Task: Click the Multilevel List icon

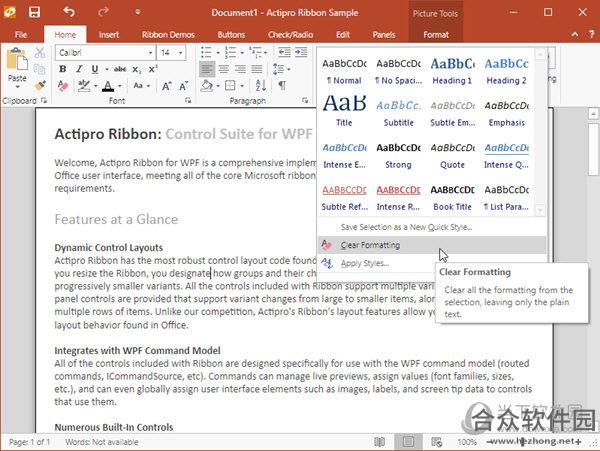Action: [x=255, y=52]
